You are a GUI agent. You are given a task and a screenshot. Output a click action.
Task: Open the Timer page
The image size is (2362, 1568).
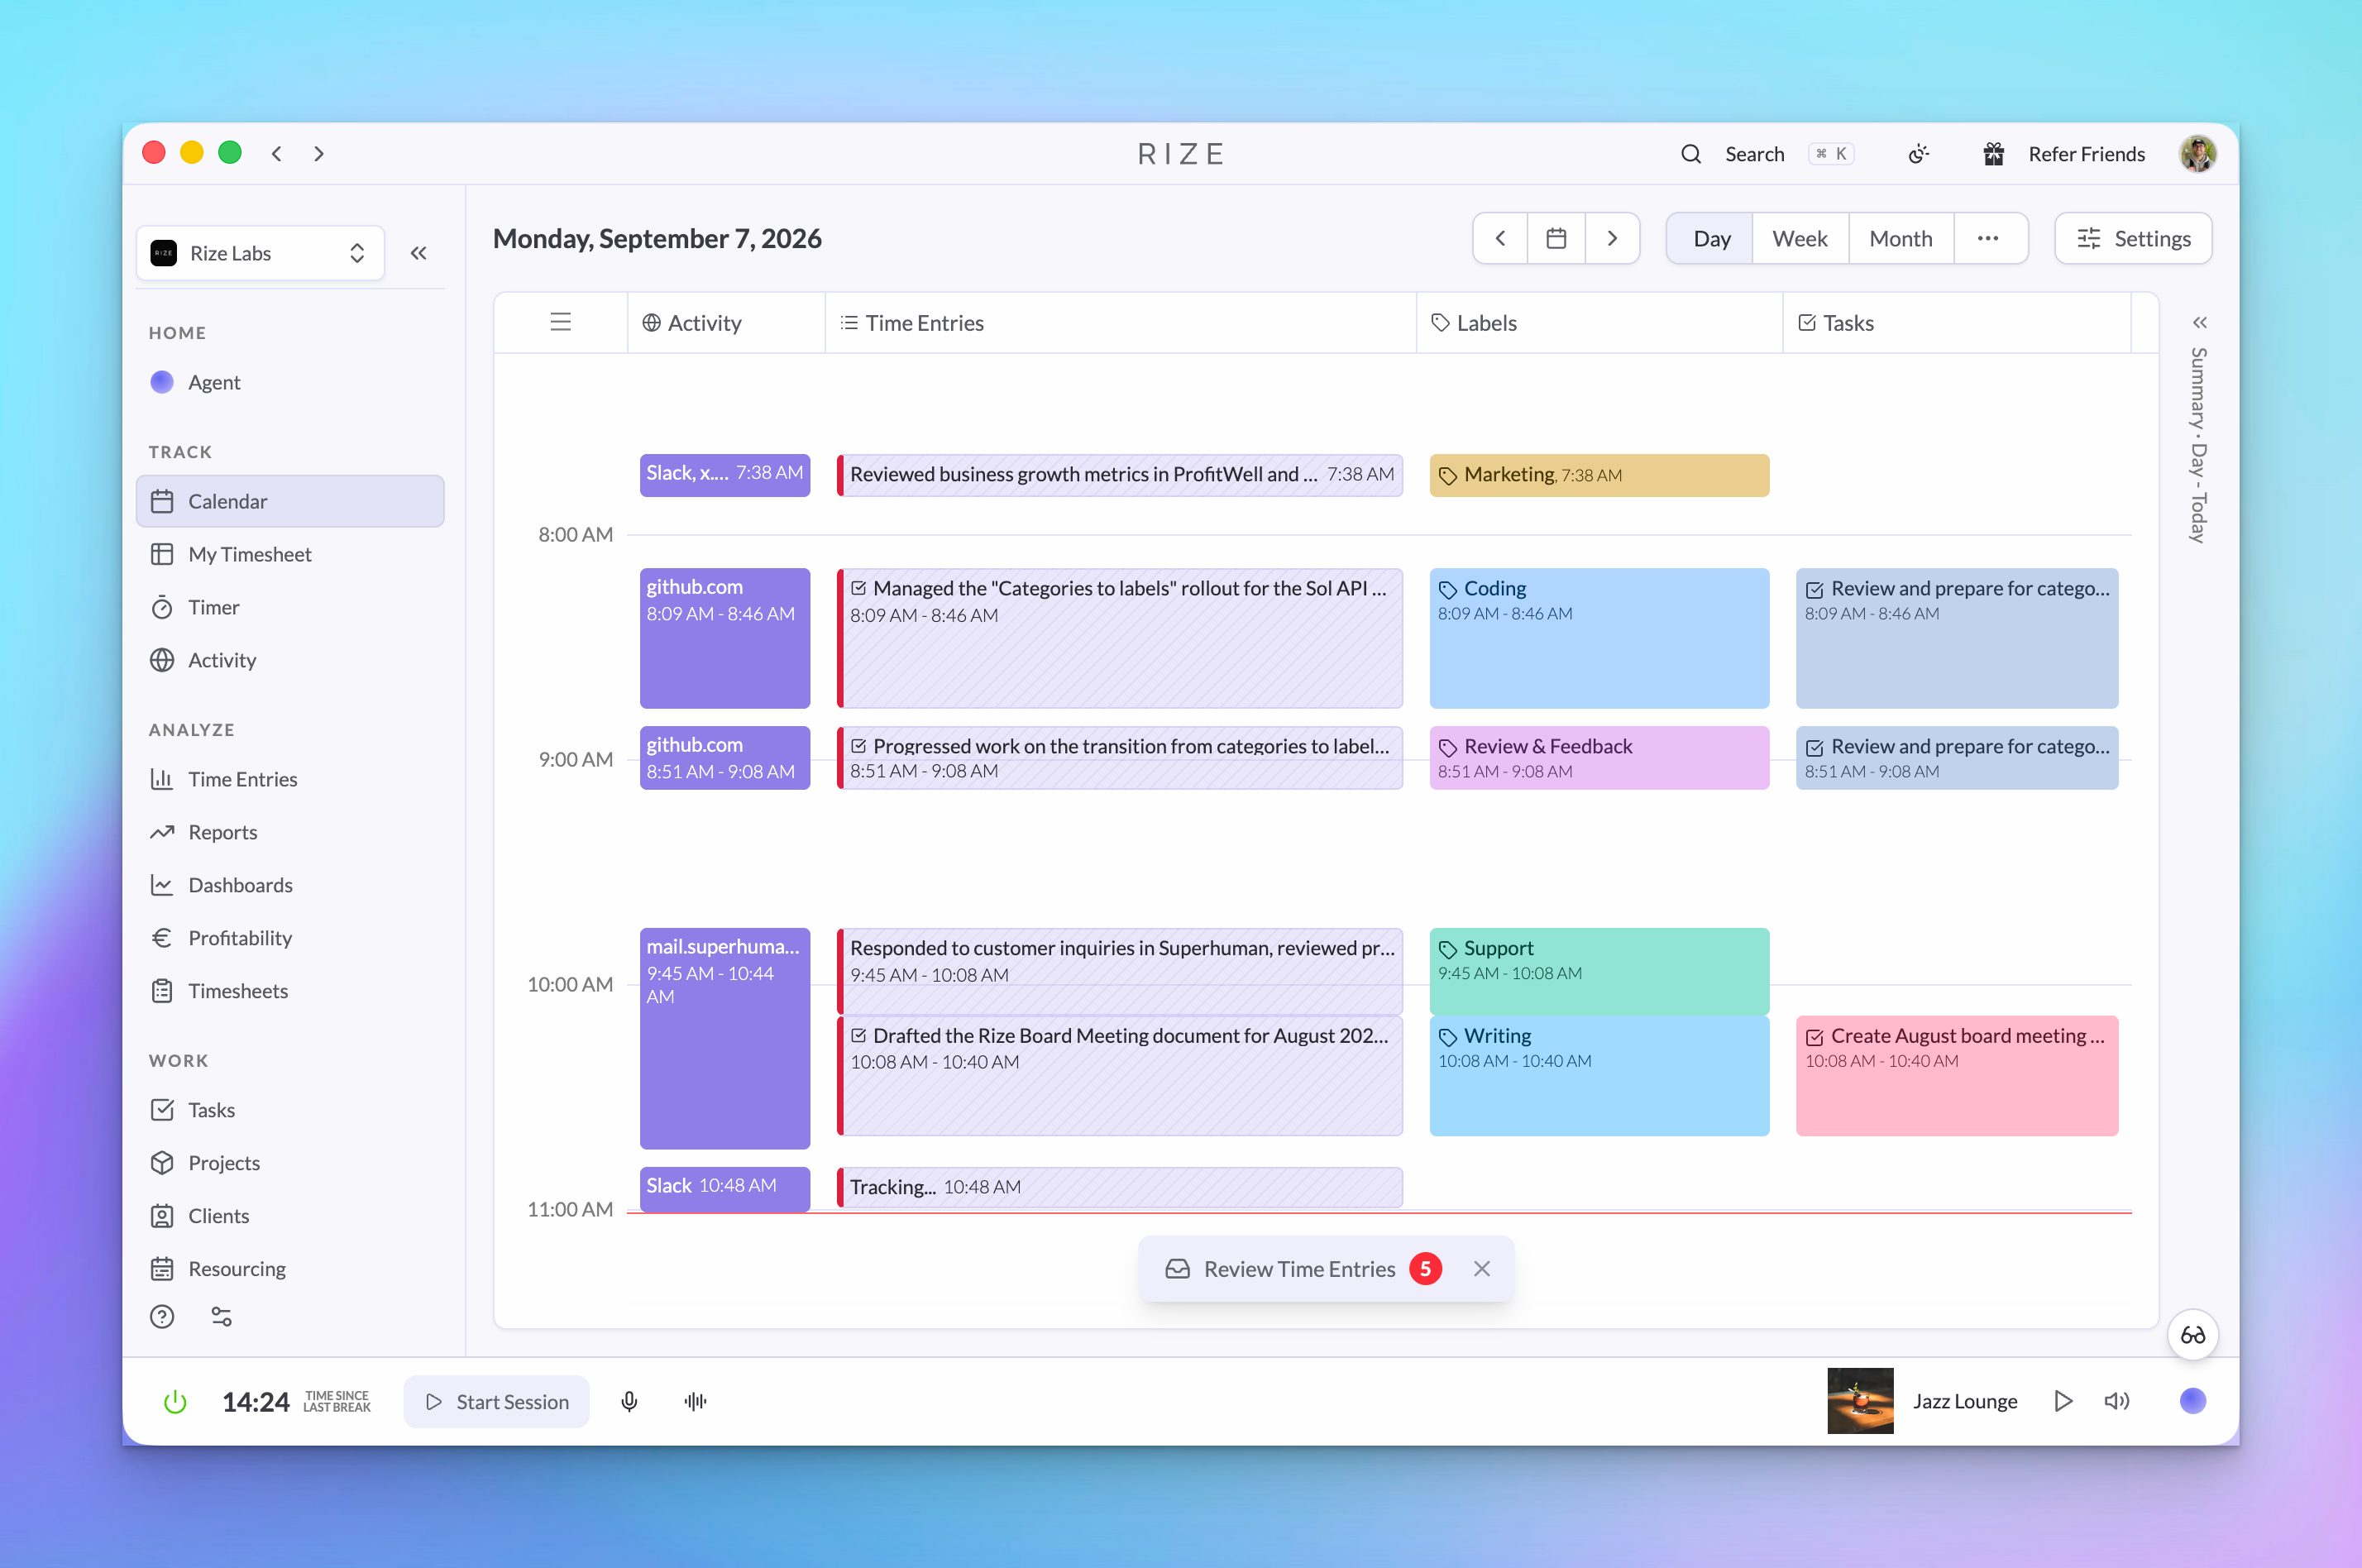(x=290, y=607)
